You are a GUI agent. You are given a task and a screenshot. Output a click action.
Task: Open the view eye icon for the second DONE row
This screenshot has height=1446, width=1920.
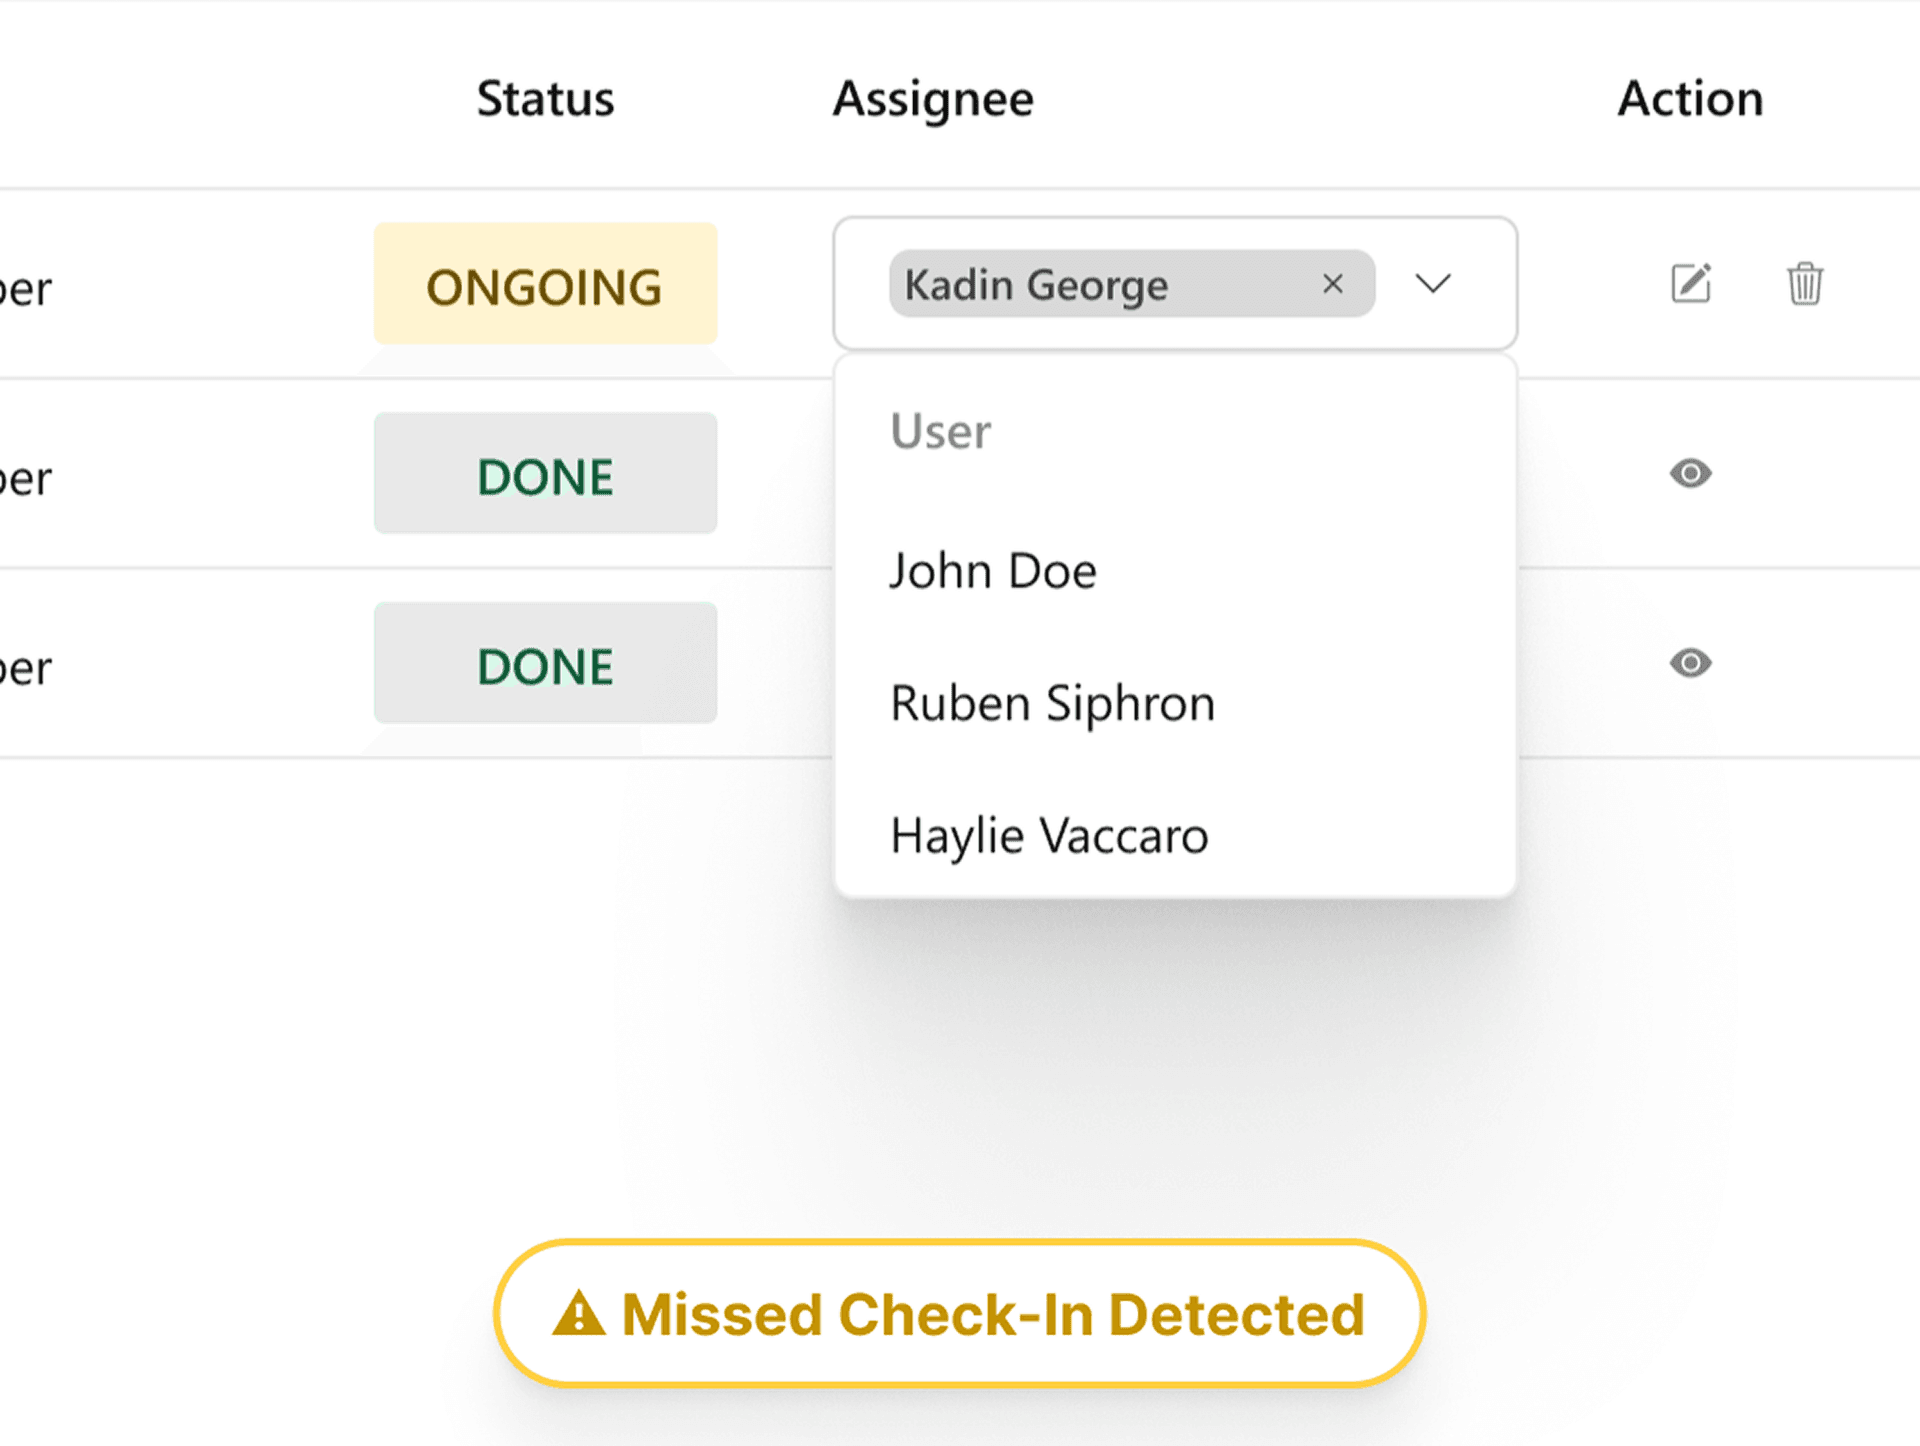pyautogui.click(x=1690, y=663)
